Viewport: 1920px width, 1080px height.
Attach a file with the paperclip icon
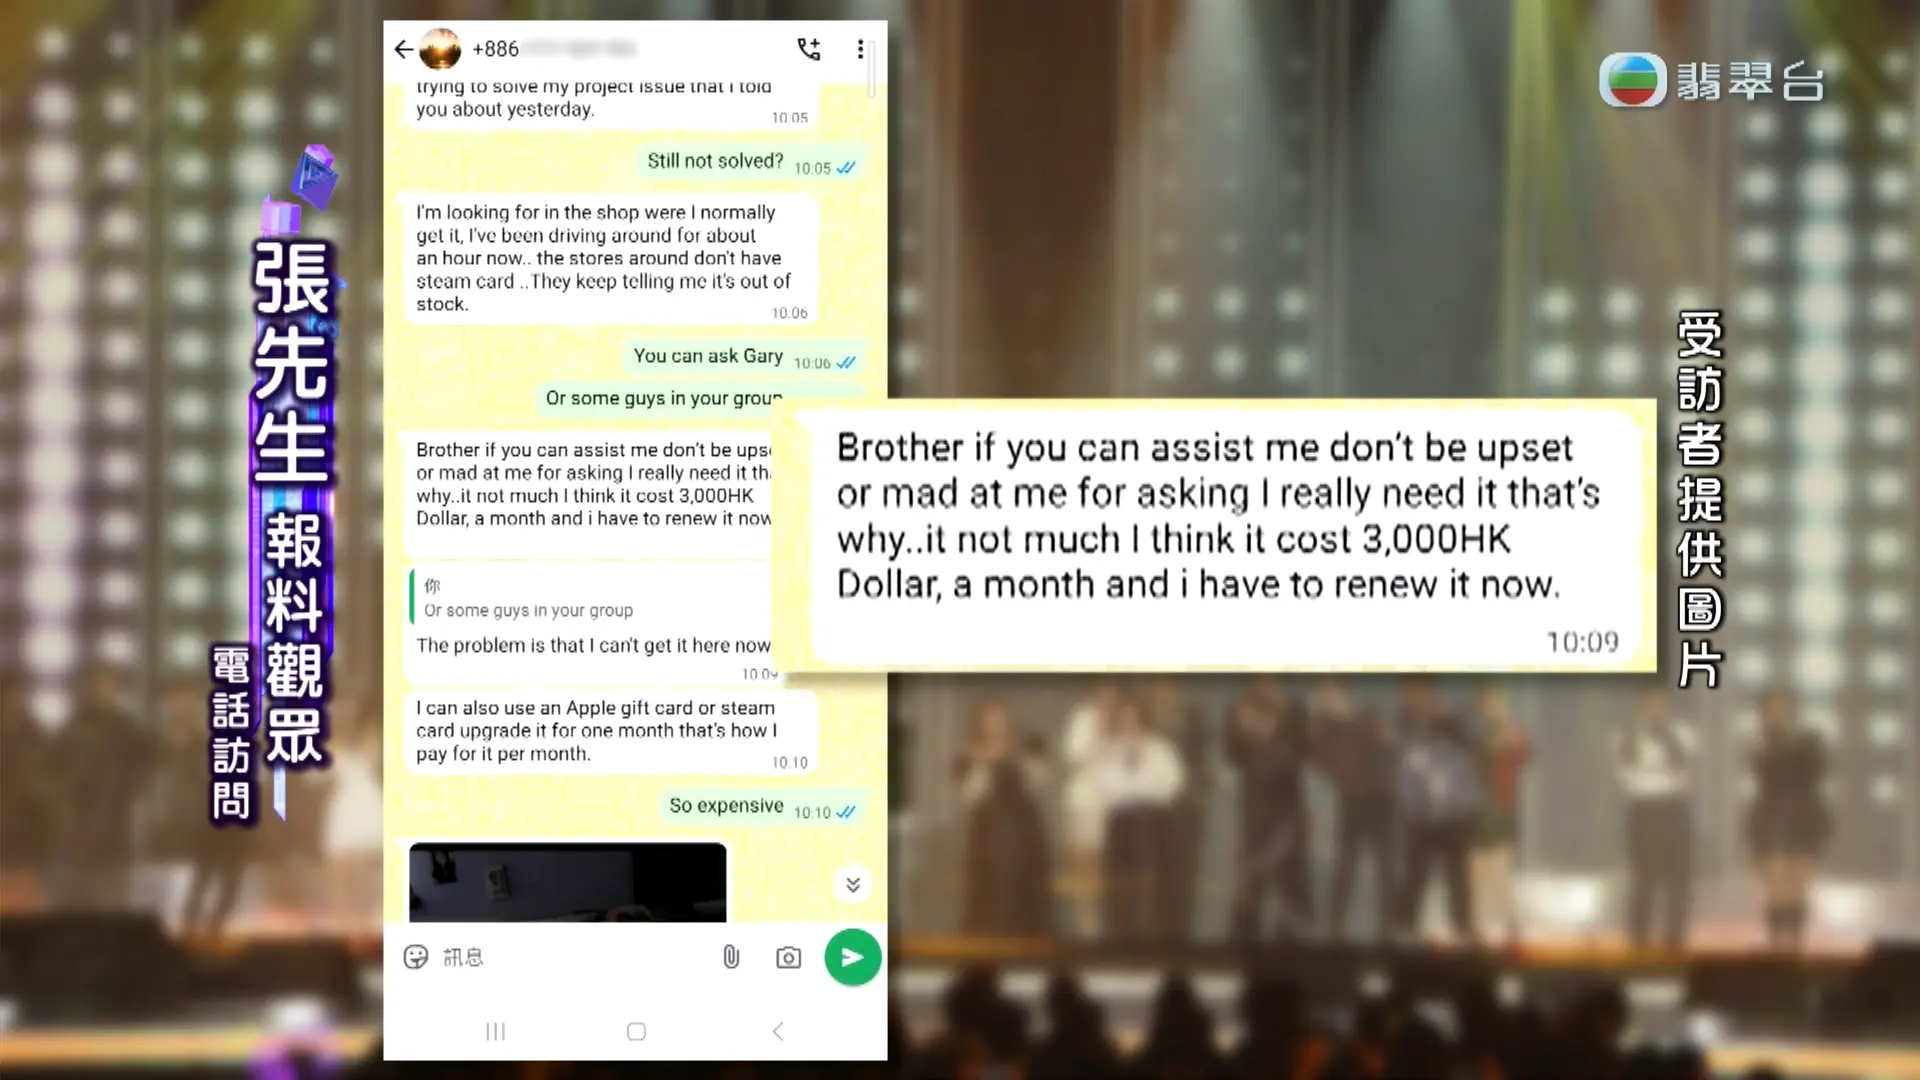click(731, 957)
